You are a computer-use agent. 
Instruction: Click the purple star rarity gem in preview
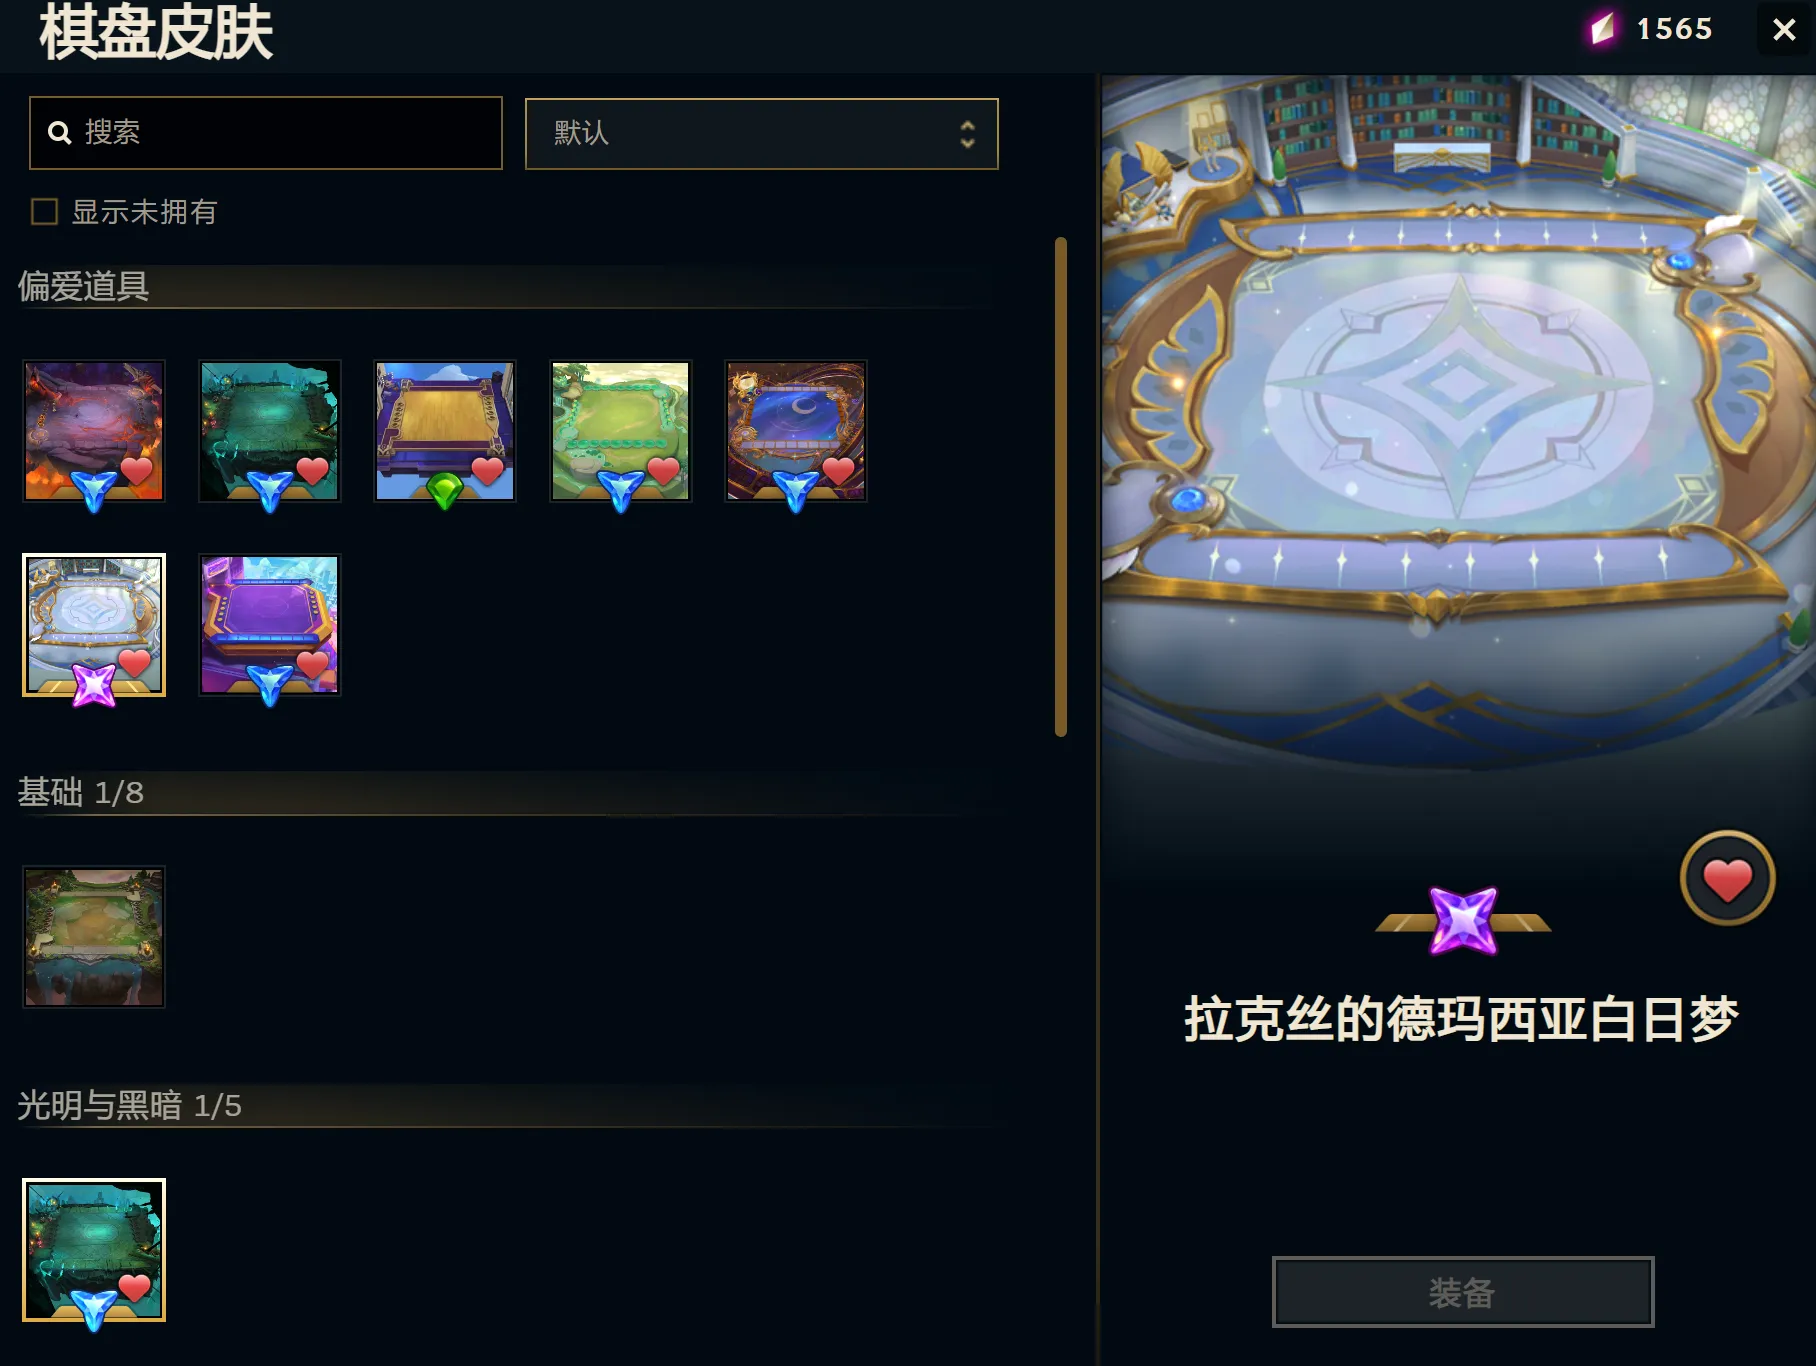(1463, 921)
